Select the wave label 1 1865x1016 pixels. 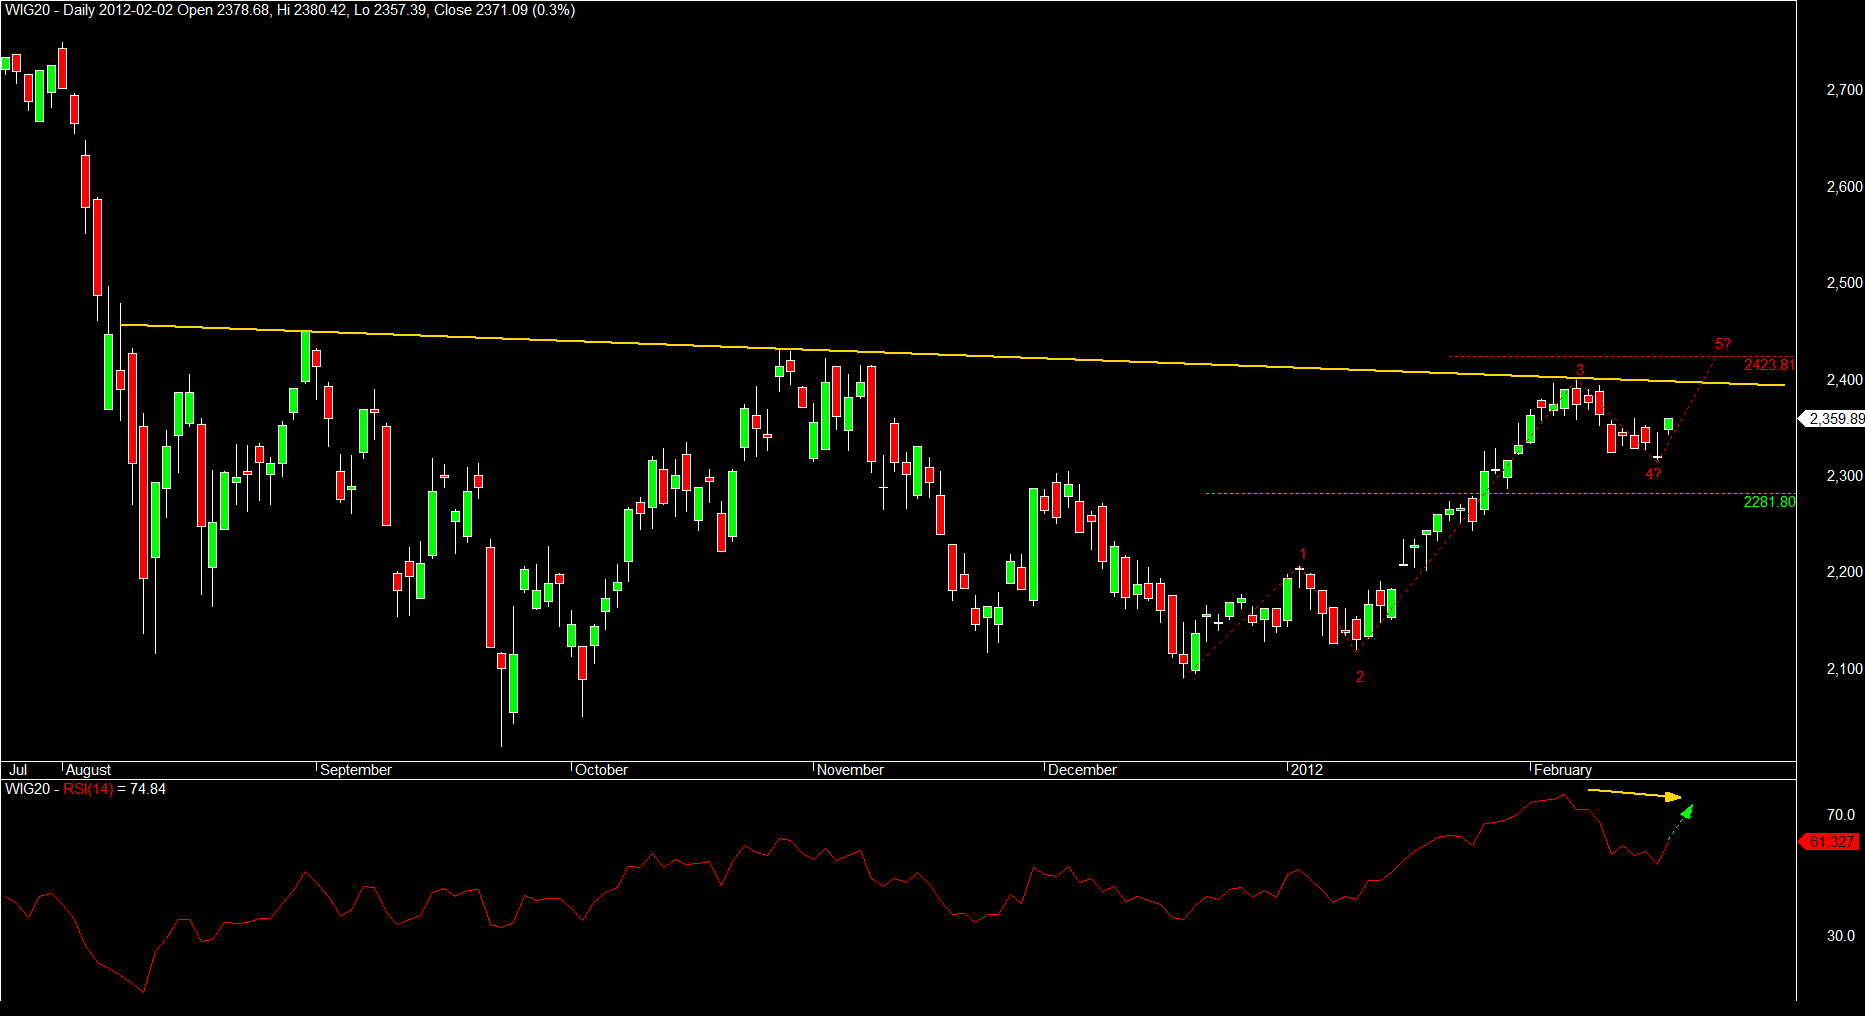click(1303, 554)
